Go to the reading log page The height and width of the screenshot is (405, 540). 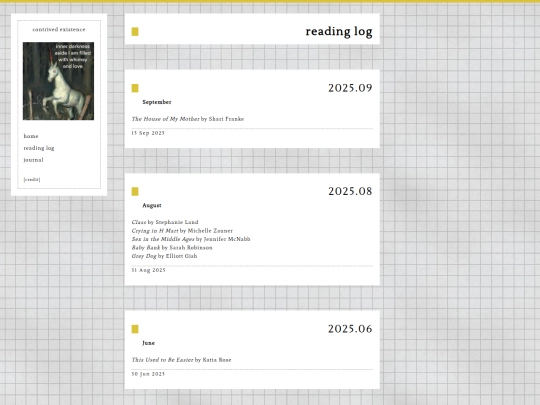pos(39,148)
